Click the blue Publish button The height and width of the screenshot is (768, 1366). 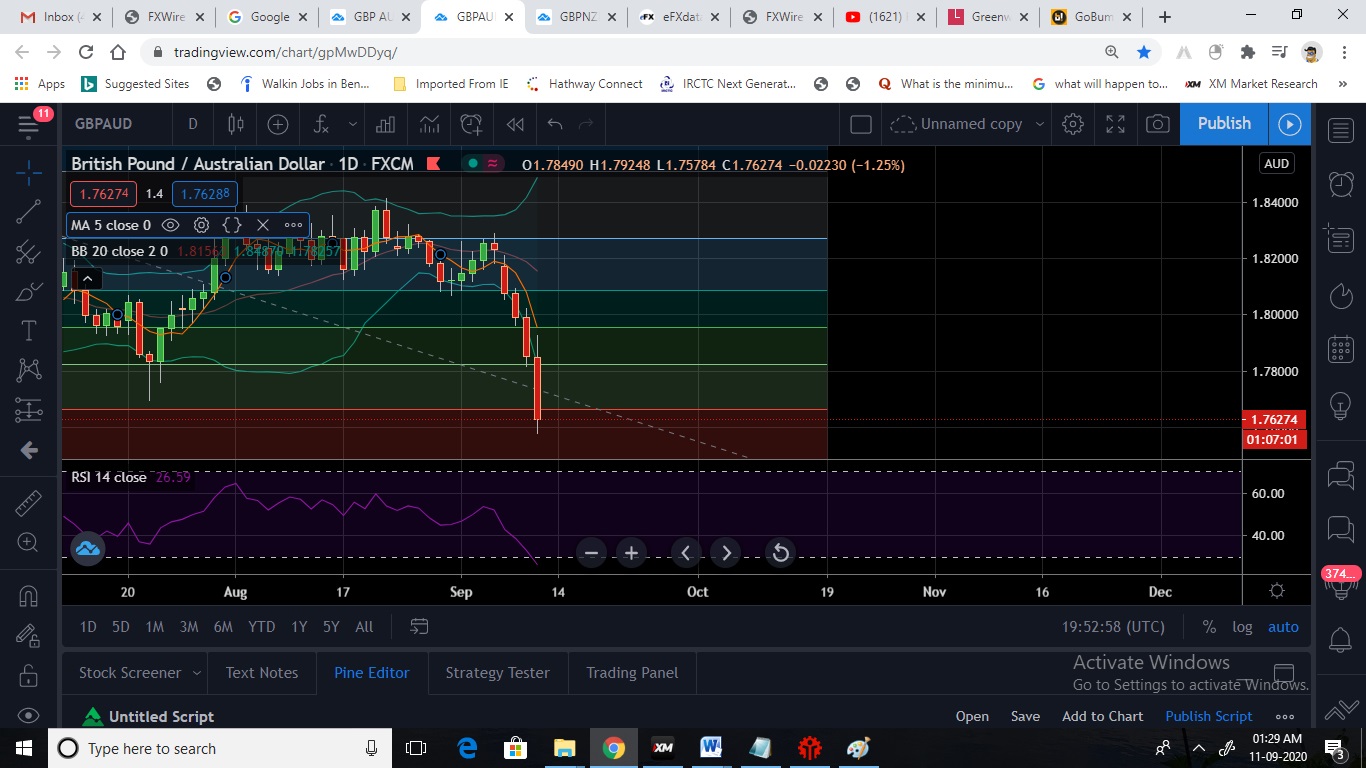click(x=1224, y=123)
